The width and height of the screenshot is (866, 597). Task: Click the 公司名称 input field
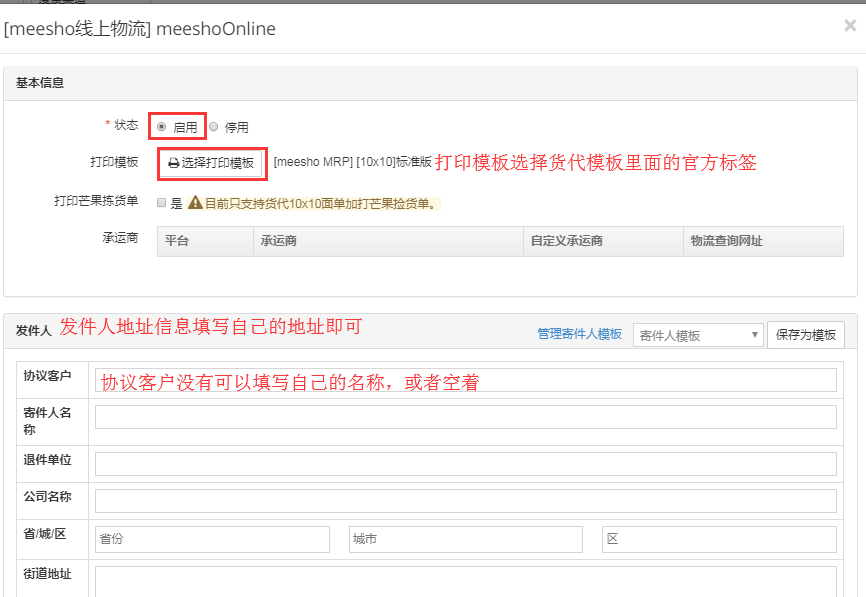pyautogui.click(x=465, y=501)
